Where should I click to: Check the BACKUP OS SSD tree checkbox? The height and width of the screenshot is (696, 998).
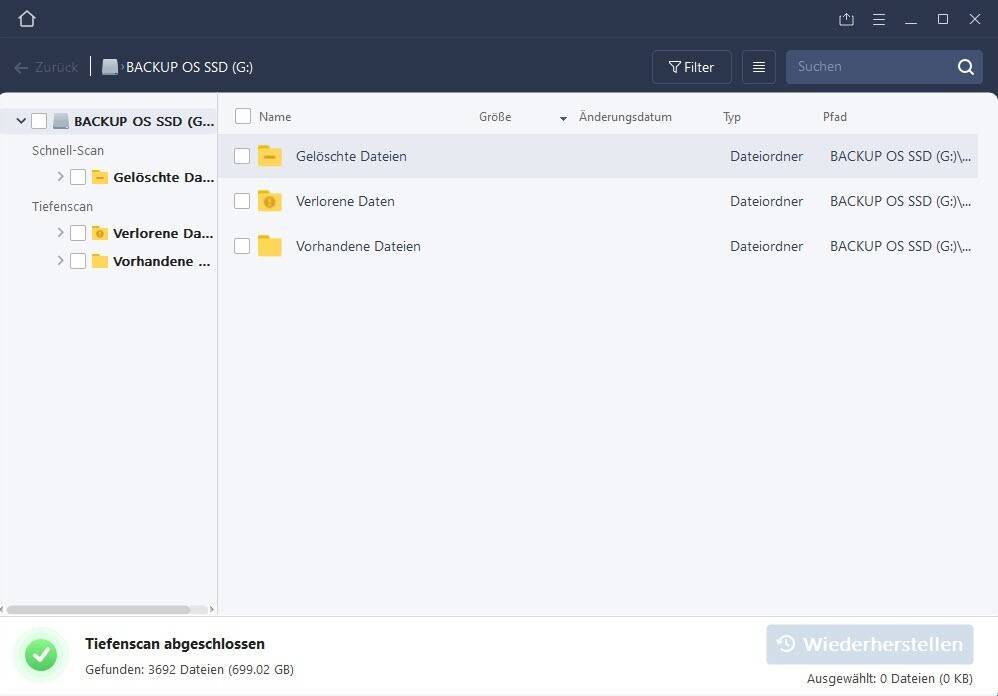(x=39, y=121)
